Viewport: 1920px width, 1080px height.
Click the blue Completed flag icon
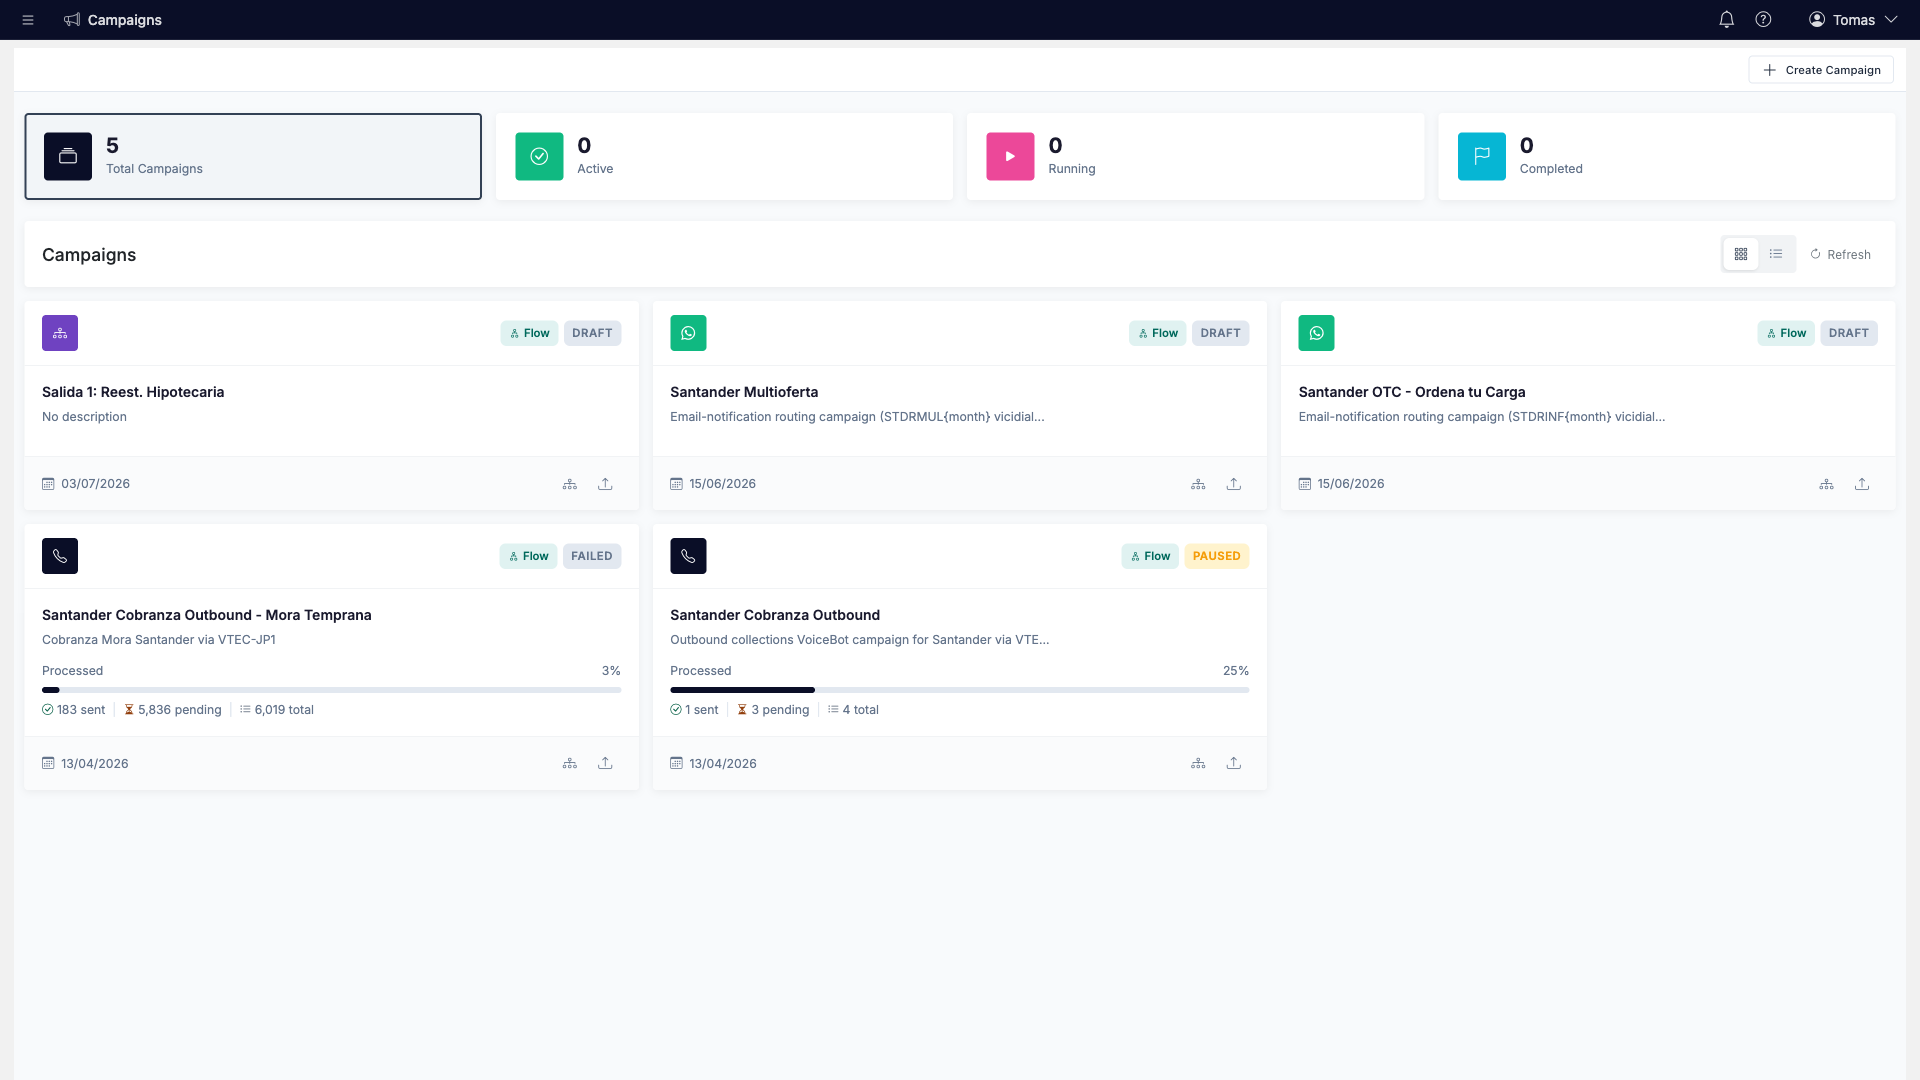pos(1481,157)
